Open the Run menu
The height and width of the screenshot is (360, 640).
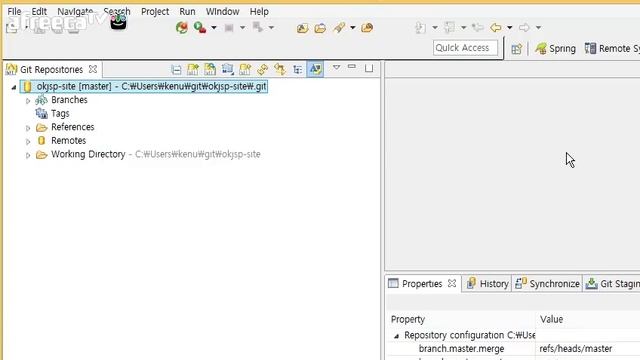click(187, 11)
